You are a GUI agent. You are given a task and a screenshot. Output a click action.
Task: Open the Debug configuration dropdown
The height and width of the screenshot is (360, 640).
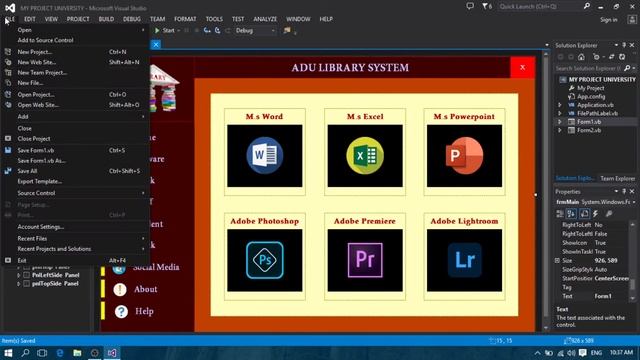(x=255, y=31)
